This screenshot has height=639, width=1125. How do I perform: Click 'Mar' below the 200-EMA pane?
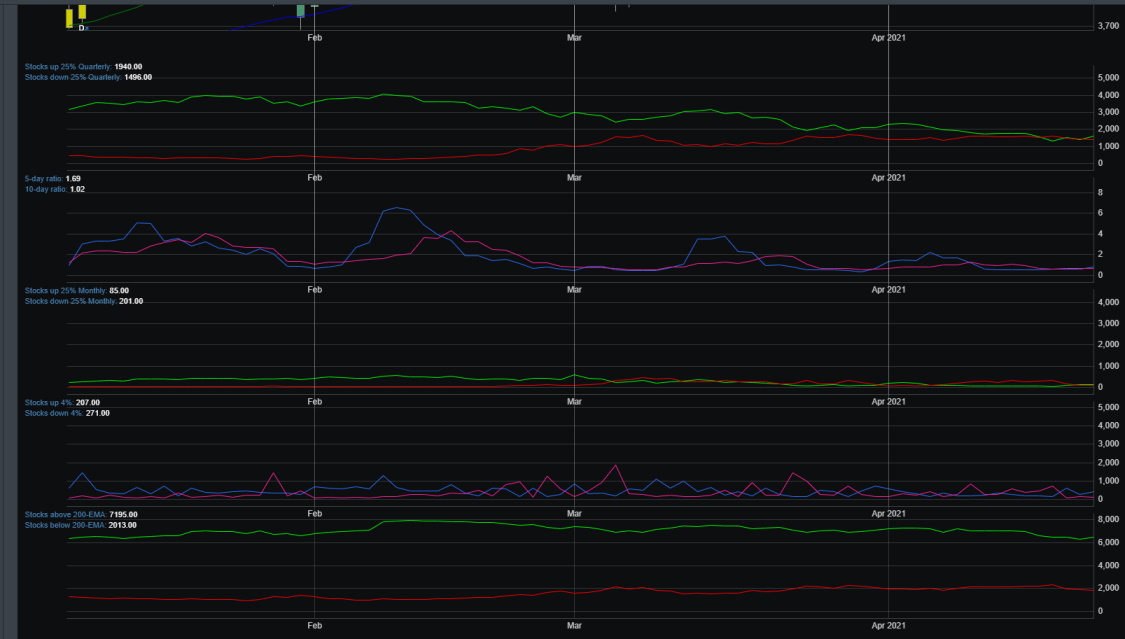point(574,625)
